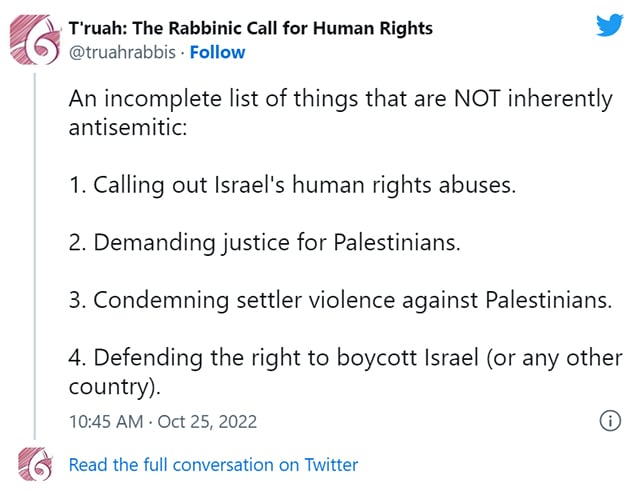Click the T'ruah: The Rabbinic Call display name
Screen dimensions: 640x491
pyautogui.click(x=251, y=28)
